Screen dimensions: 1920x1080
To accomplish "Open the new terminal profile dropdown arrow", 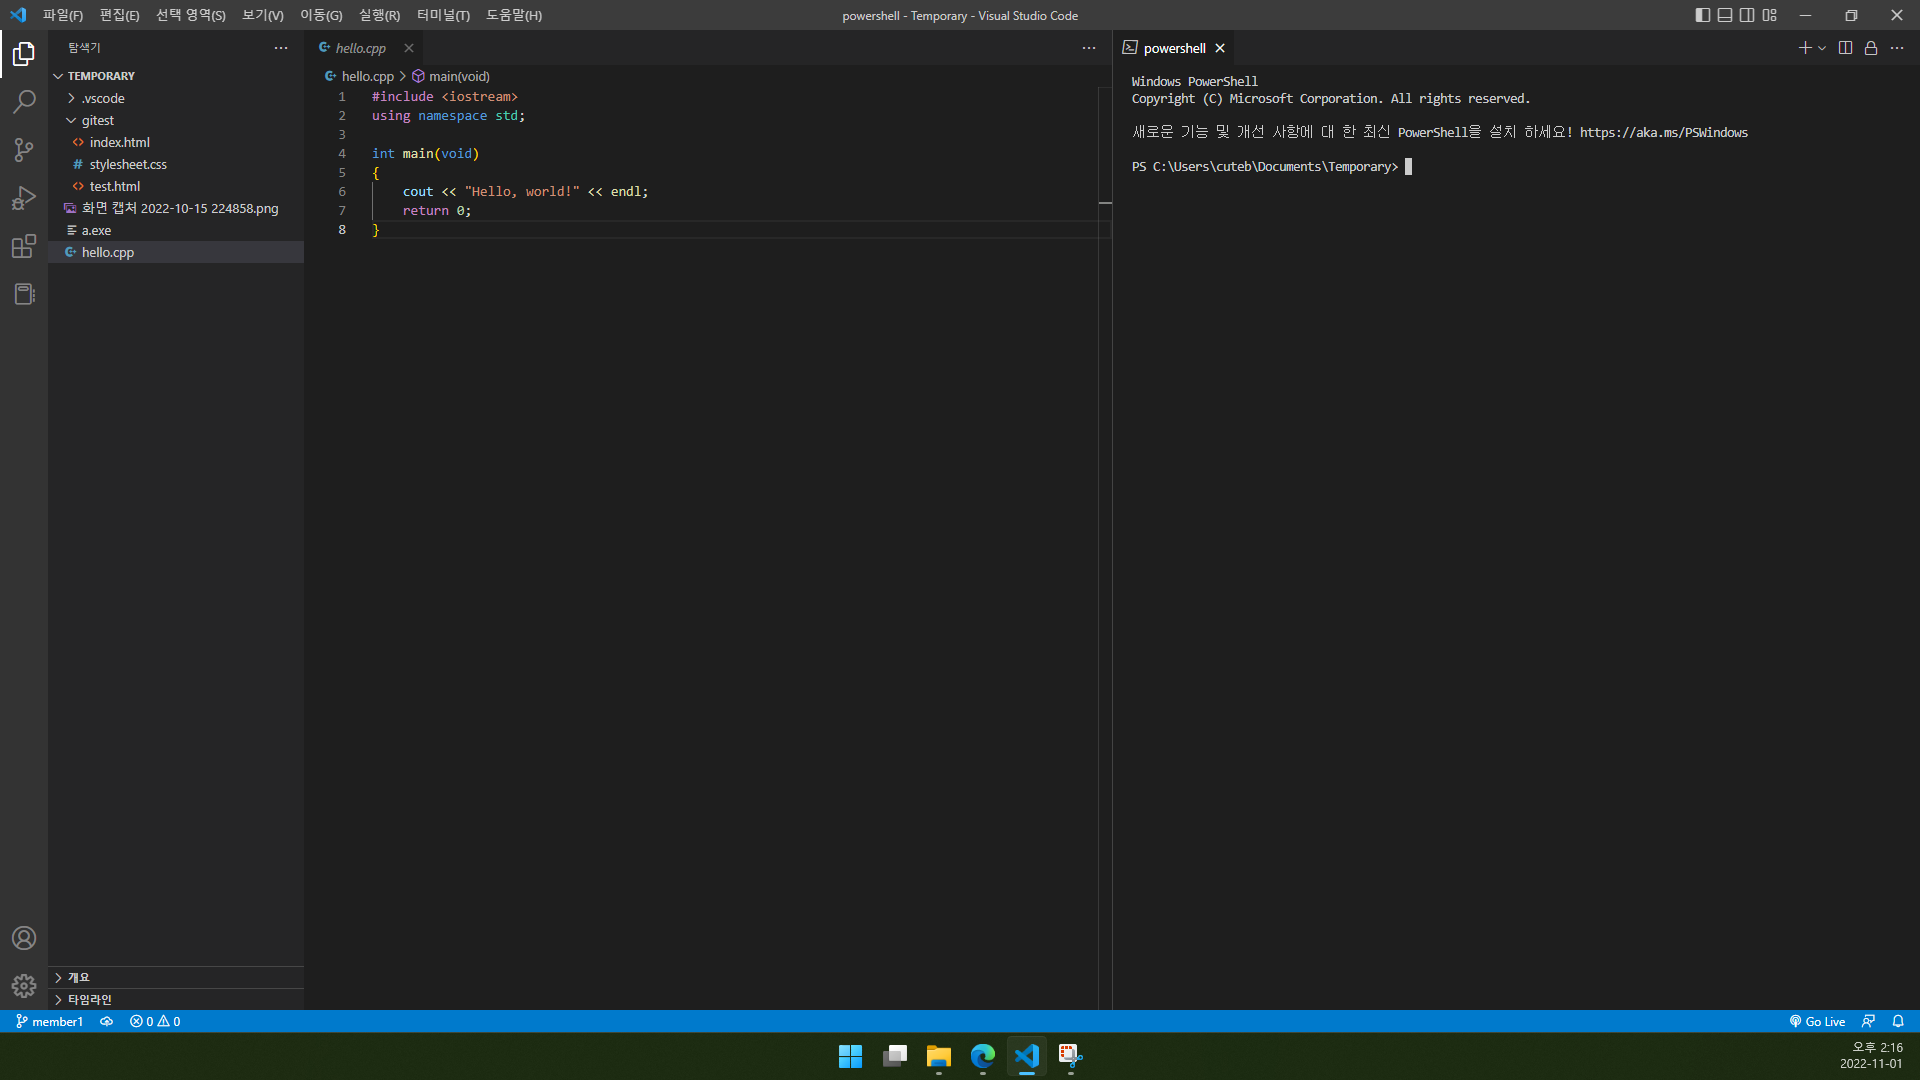I will pos(1822,48).
